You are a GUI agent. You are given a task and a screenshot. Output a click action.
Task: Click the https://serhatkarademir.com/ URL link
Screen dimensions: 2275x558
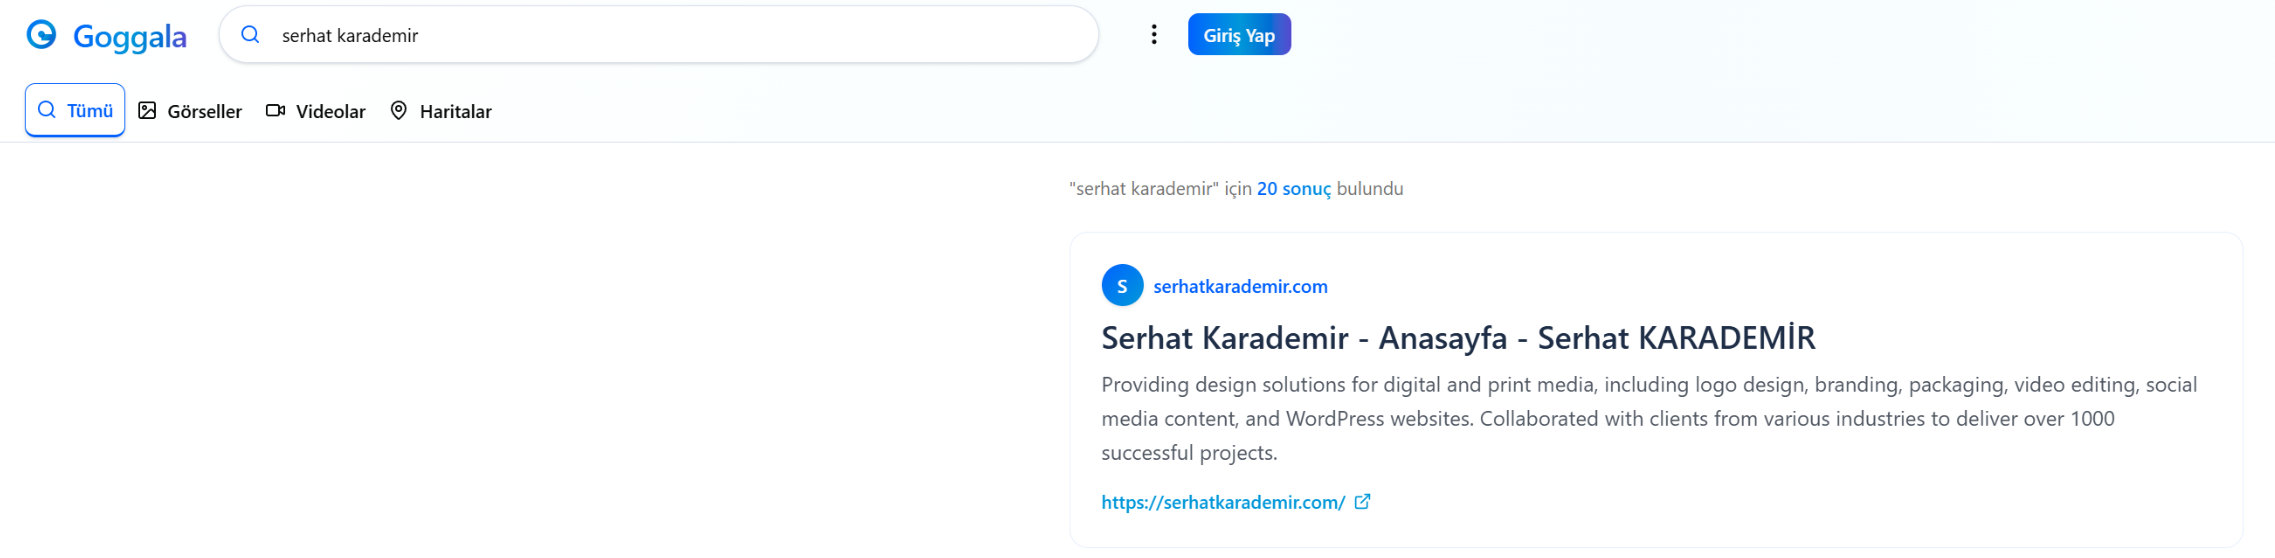coord(1223,502)
